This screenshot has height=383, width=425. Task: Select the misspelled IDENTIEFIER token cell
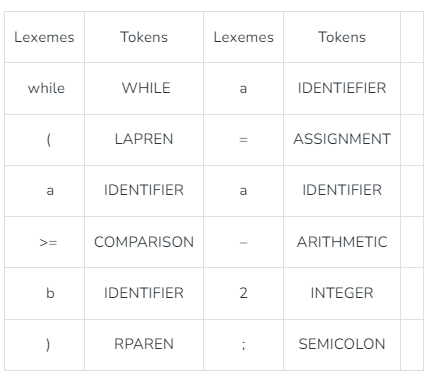(342, 88)
